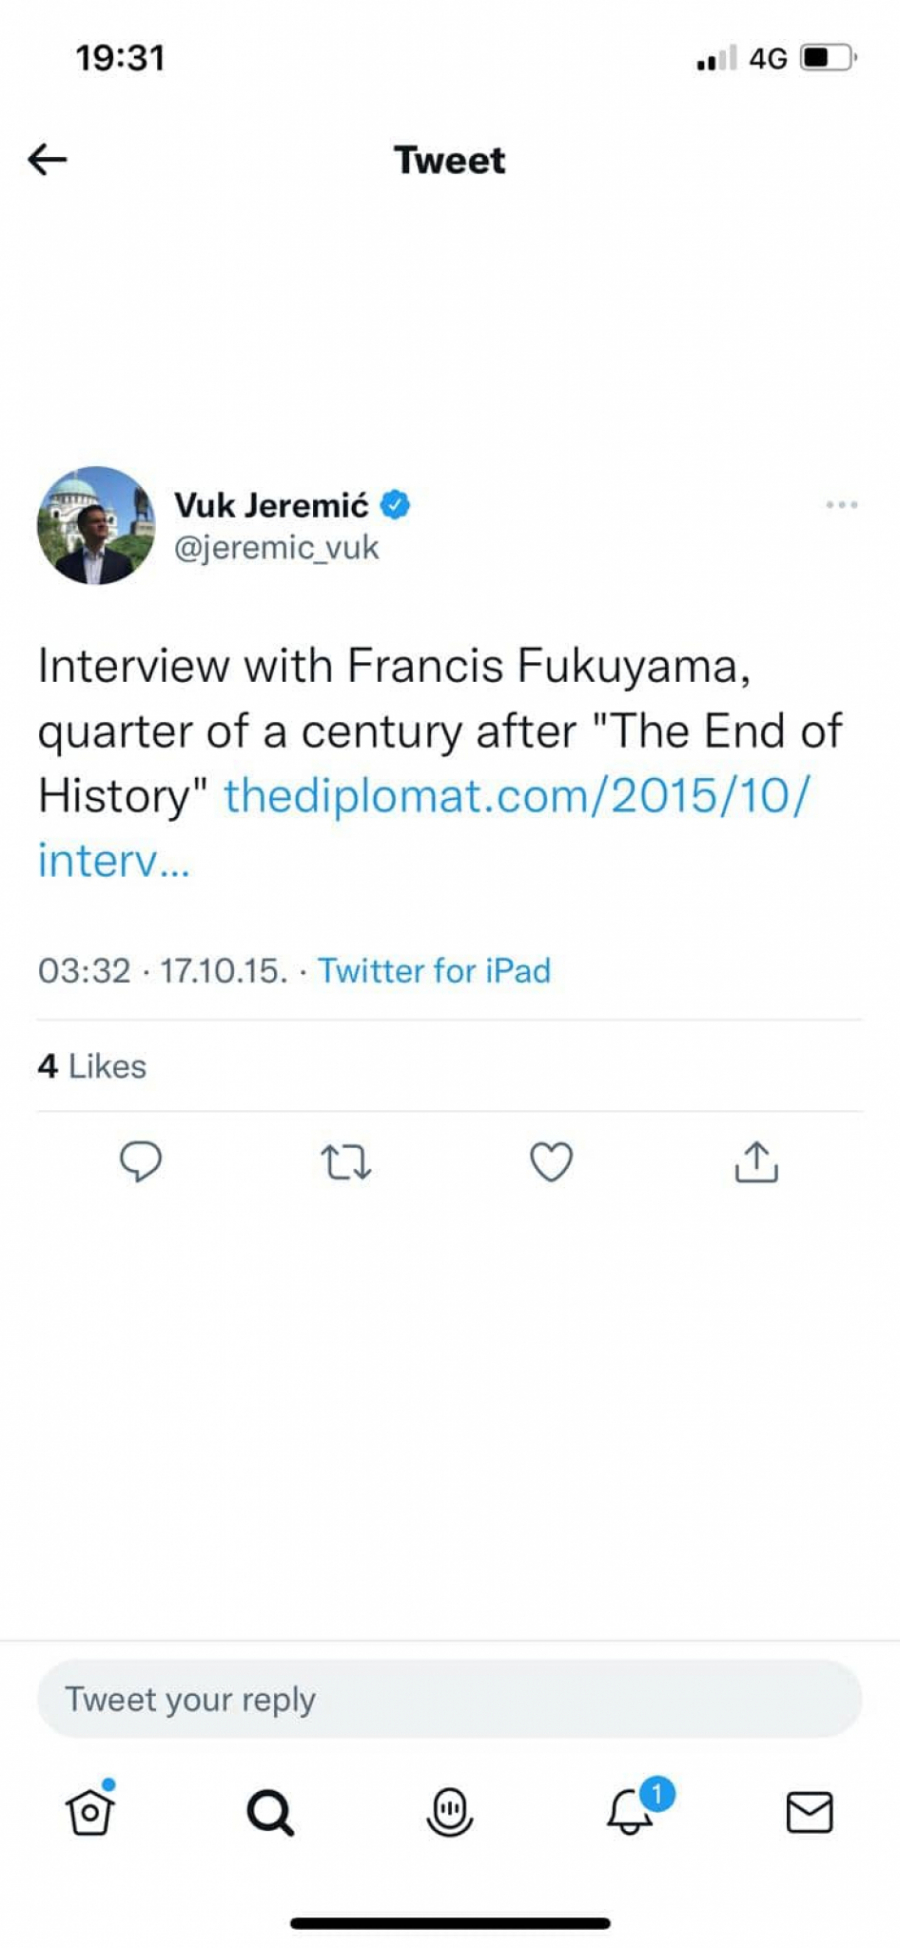
Task: Tap the Twitter for iPad source link
Action: tap(434, 971)
